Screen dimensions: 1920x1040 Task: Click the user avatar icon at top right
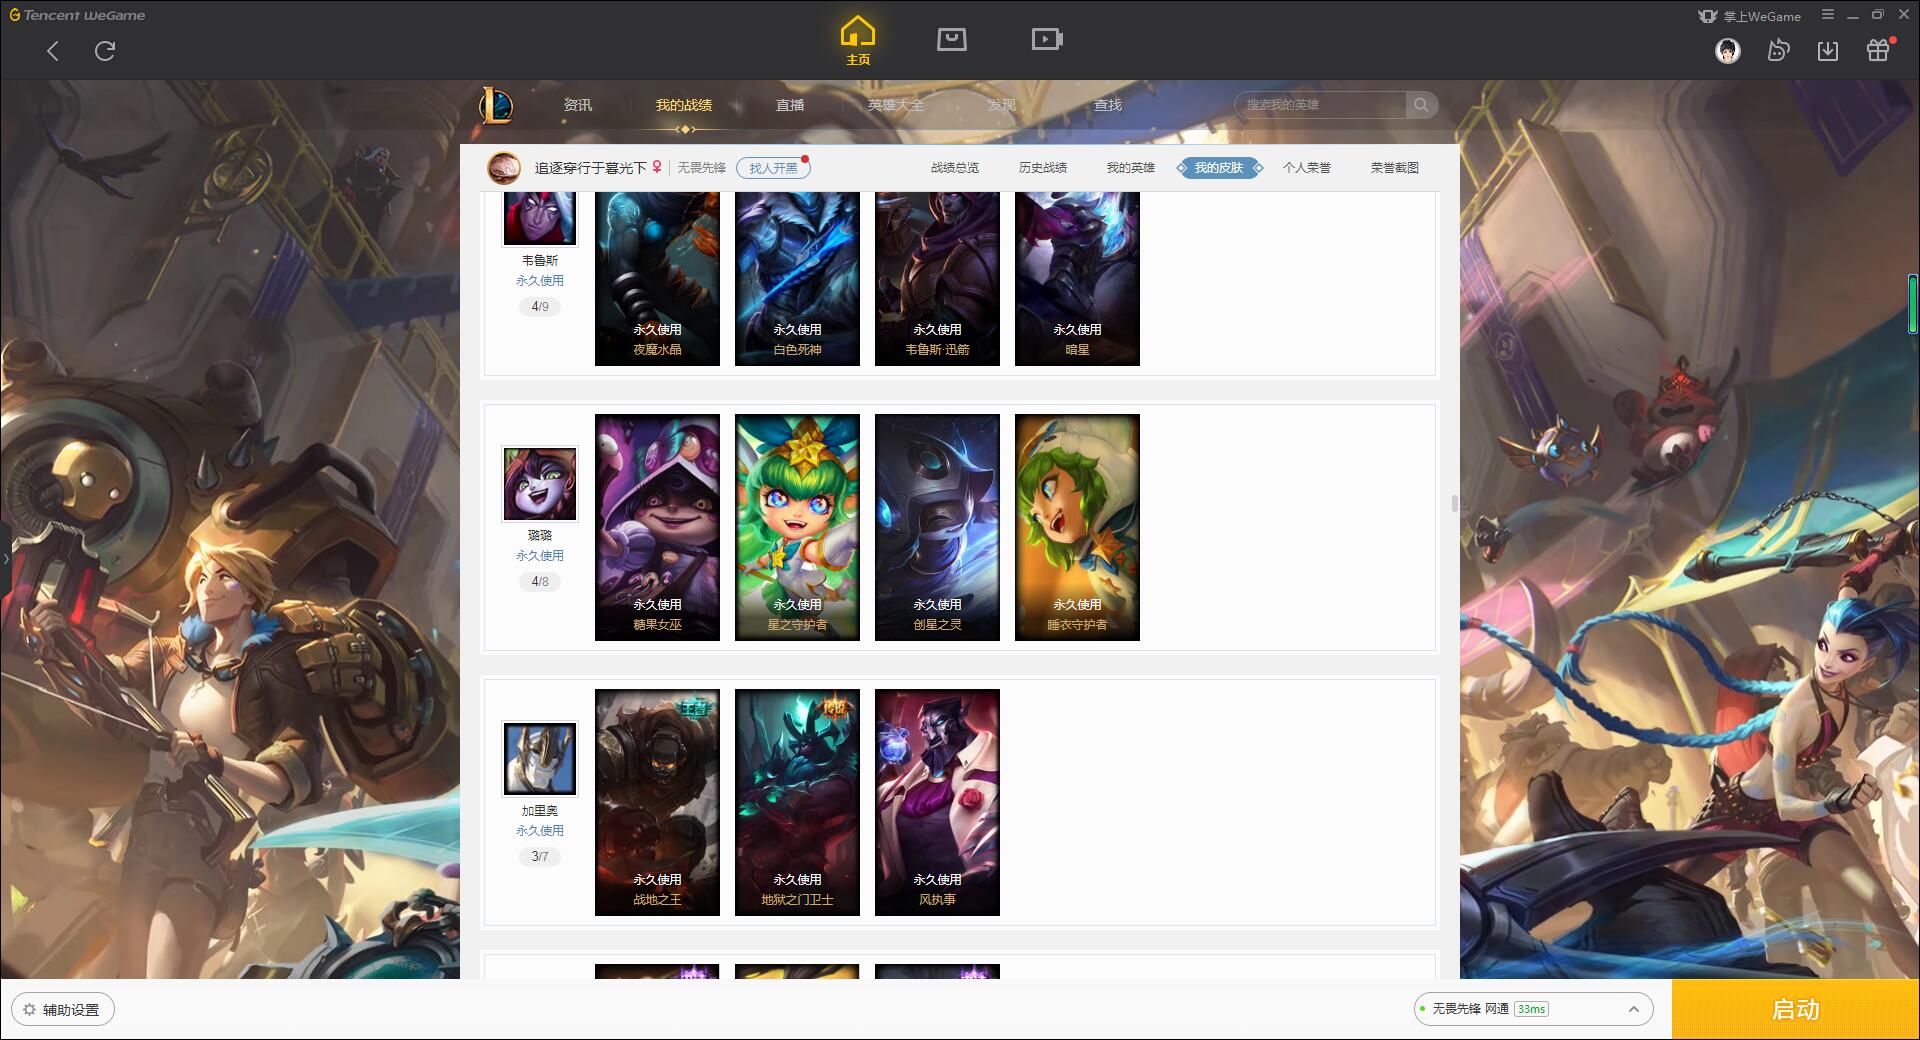pos(1728,50)
